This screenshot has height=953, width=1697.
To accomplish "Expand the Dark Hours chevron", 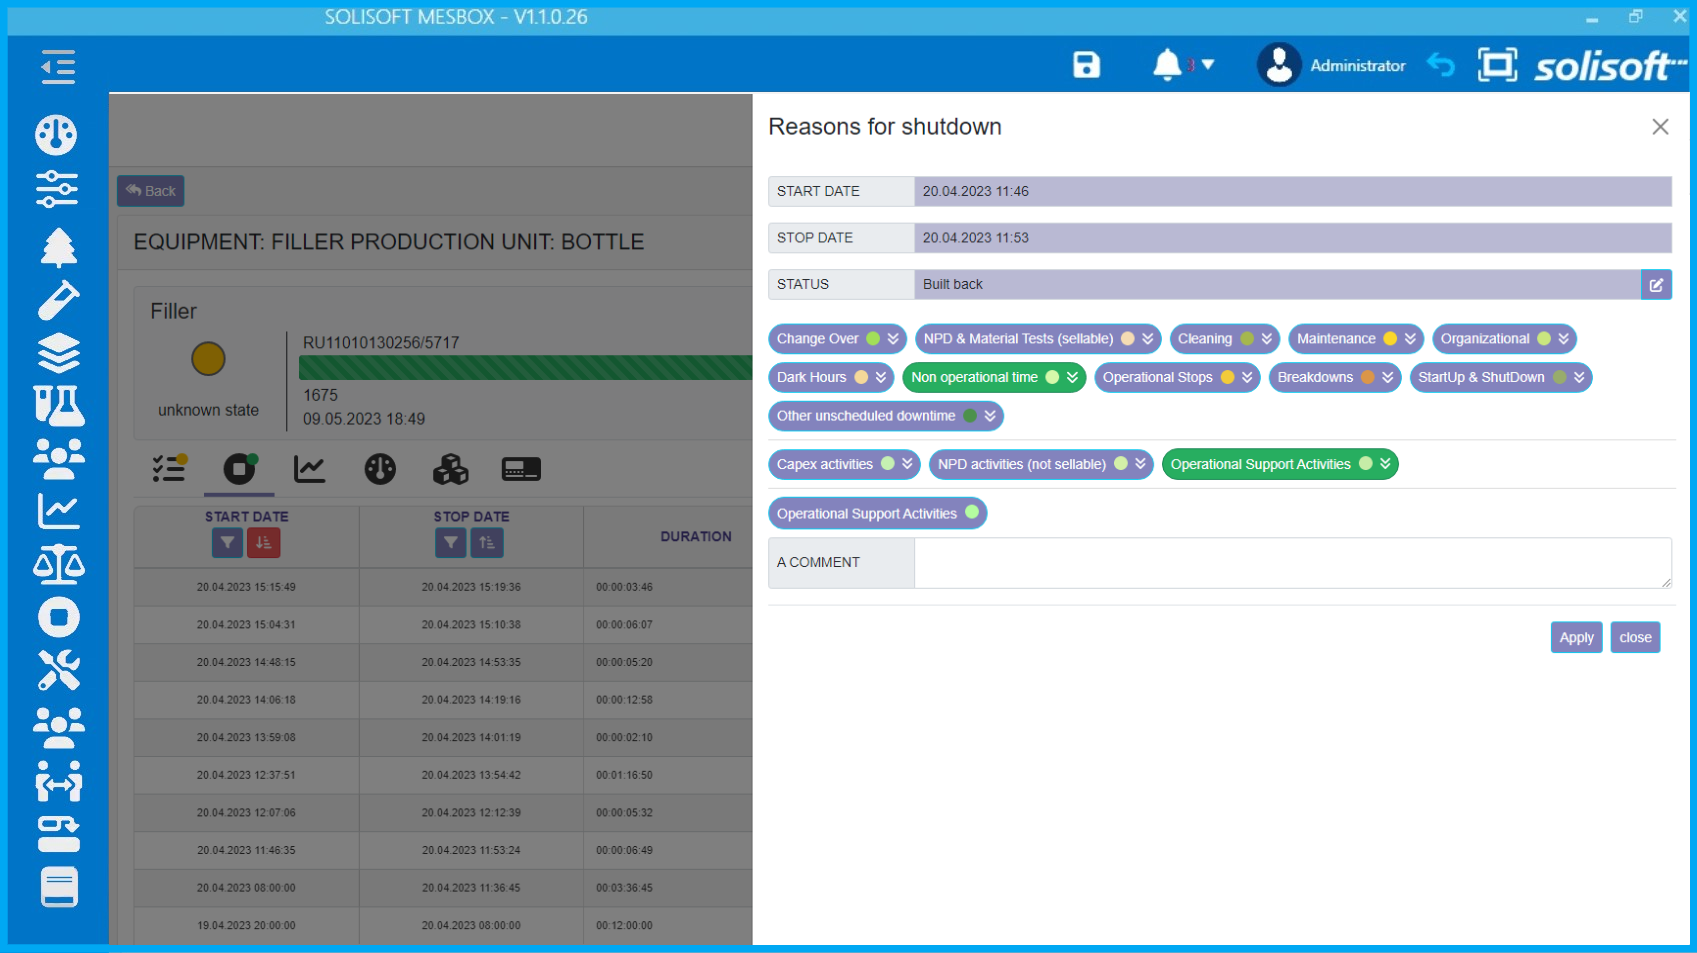I will tap(881, 378).
